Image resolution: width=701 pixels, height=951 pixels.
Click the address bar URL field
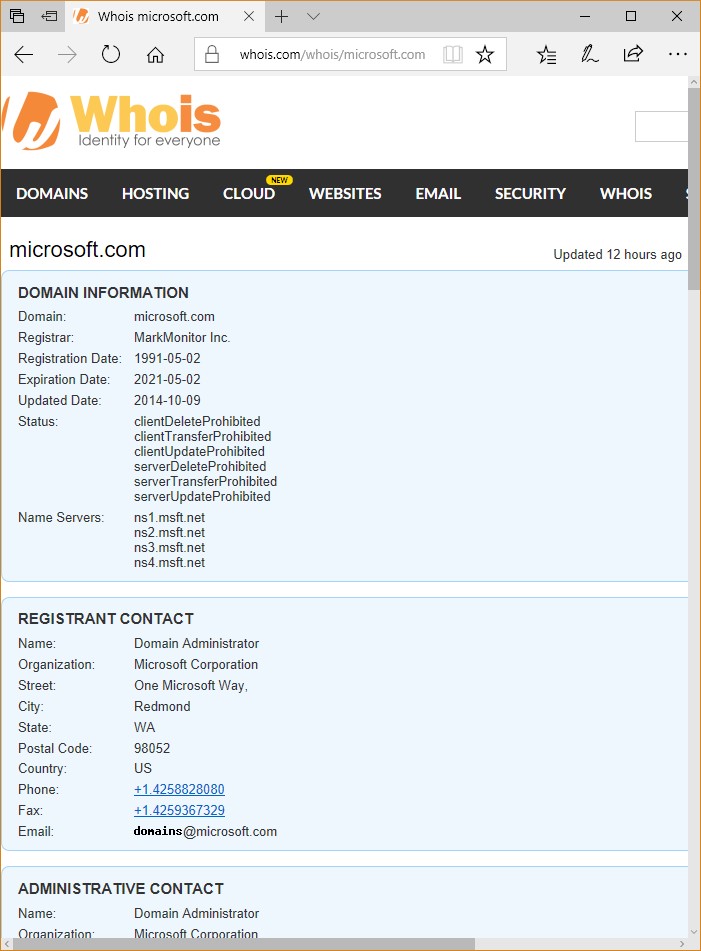pyautogui.click(x=332, y=55)
